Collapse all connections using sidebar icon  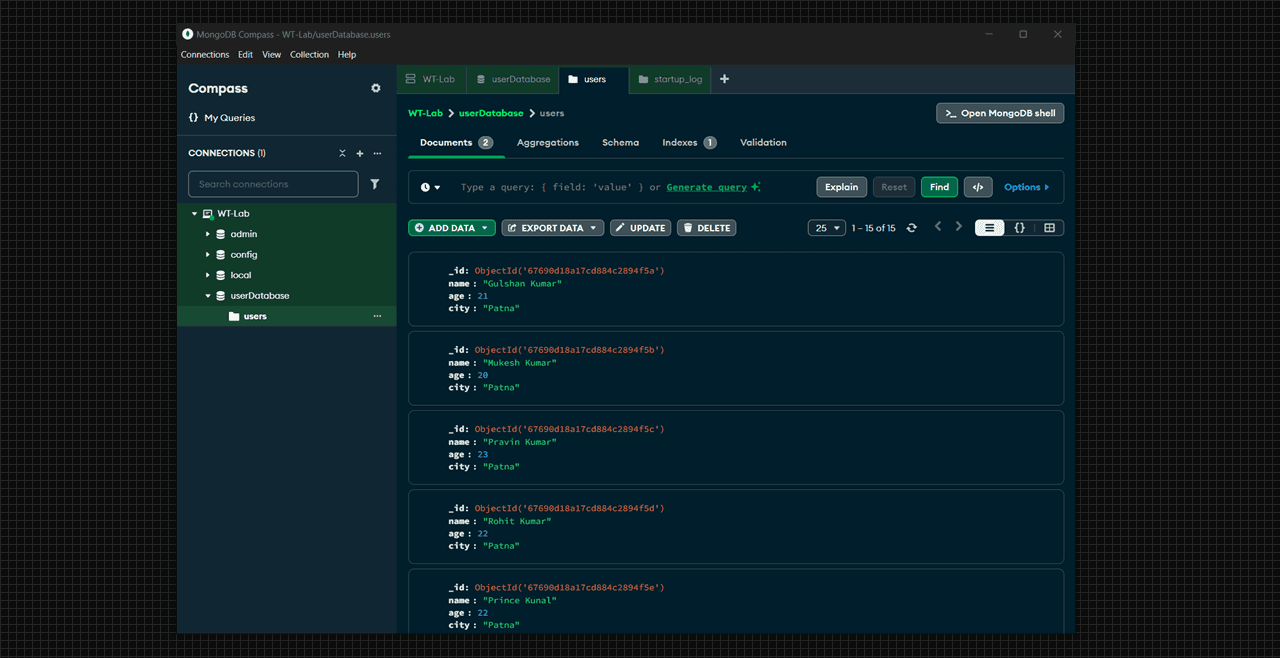341,153
